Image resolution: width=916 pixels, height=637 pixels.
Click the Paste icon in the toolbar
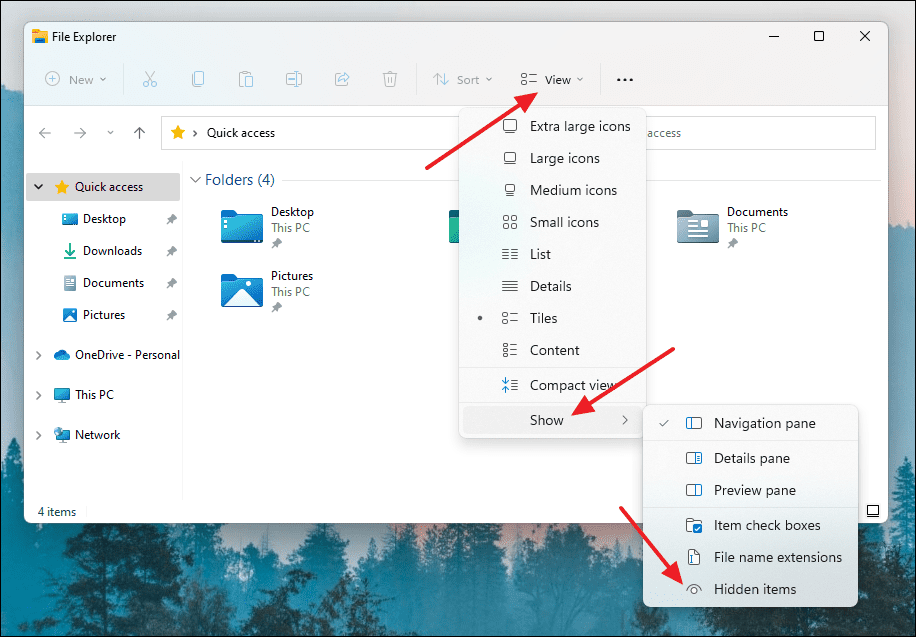(x=246, y=79)
